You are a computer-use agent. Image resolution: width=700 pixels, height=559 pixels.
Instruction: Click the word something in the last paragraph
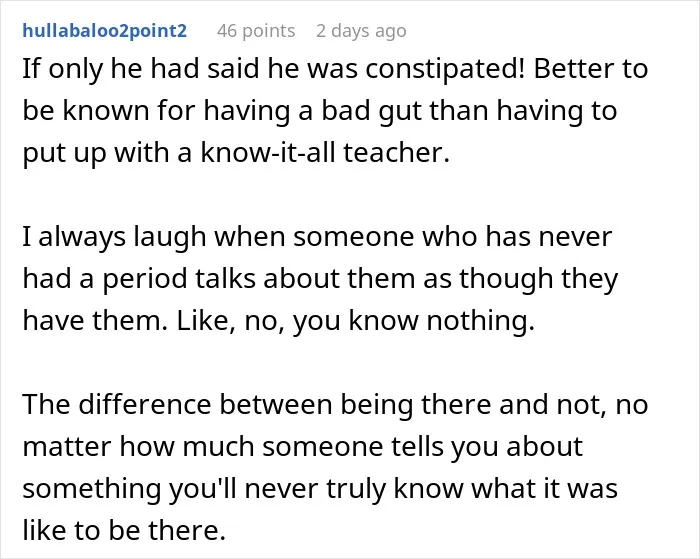91,488
